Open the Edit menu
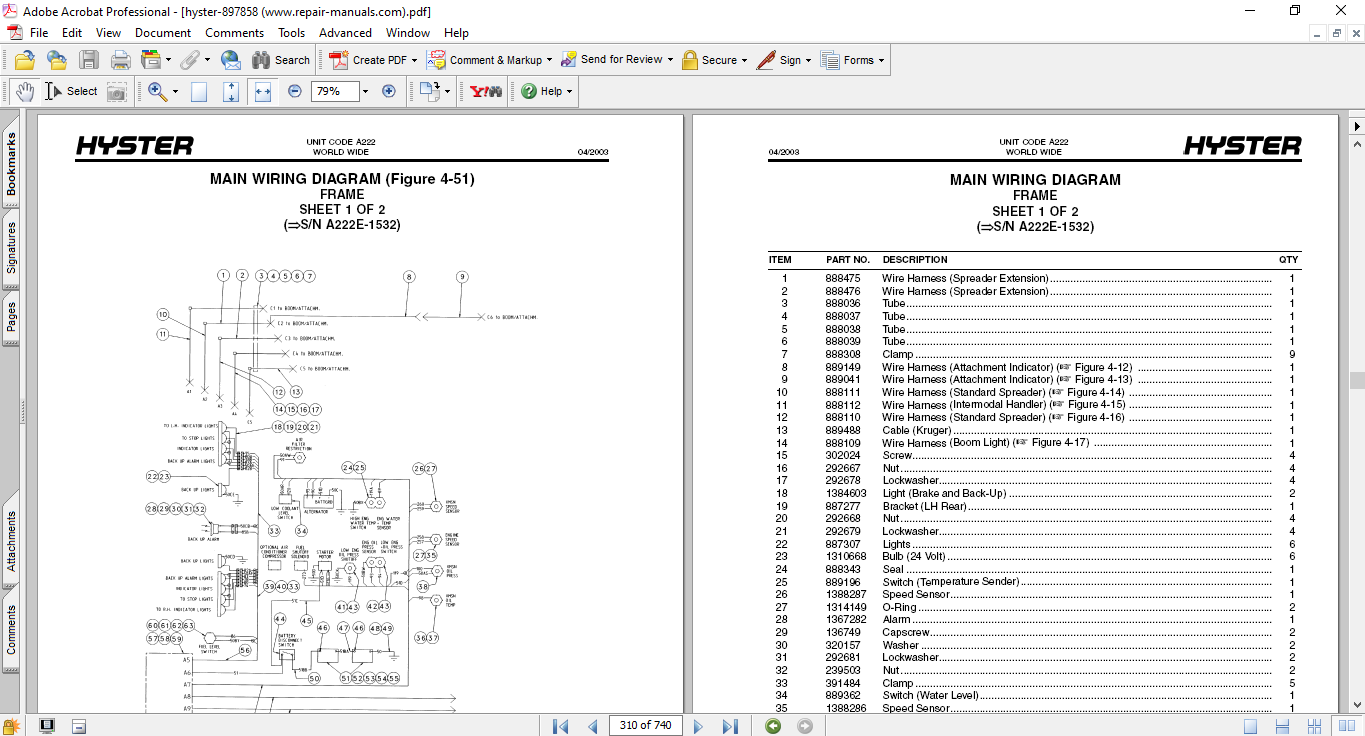 click(x=72, y=33)
